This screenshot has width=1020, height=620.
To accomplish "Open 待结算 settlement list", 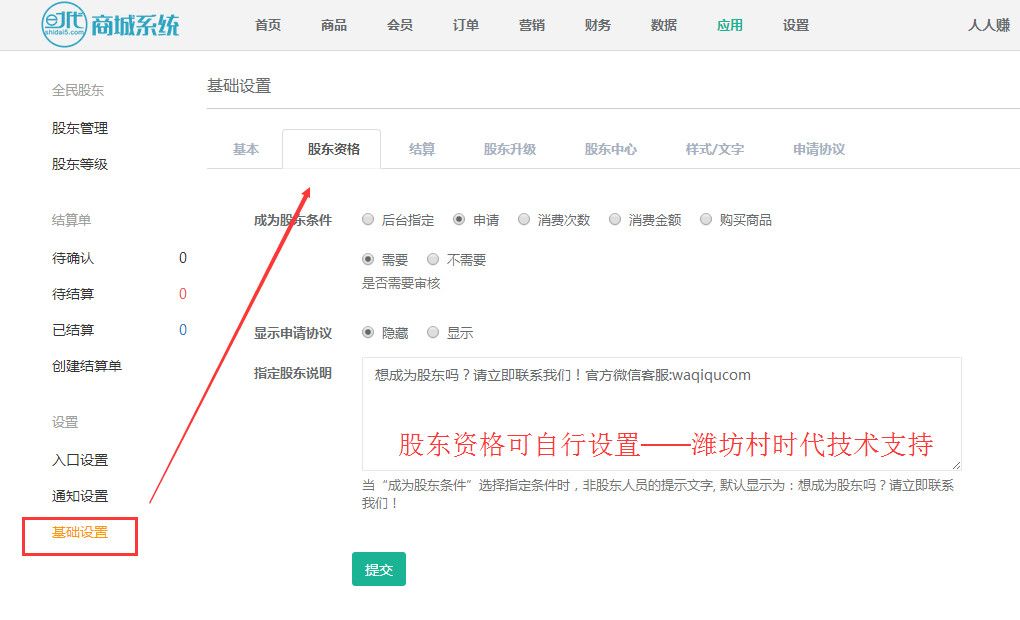I will click(x=73, y=294).
